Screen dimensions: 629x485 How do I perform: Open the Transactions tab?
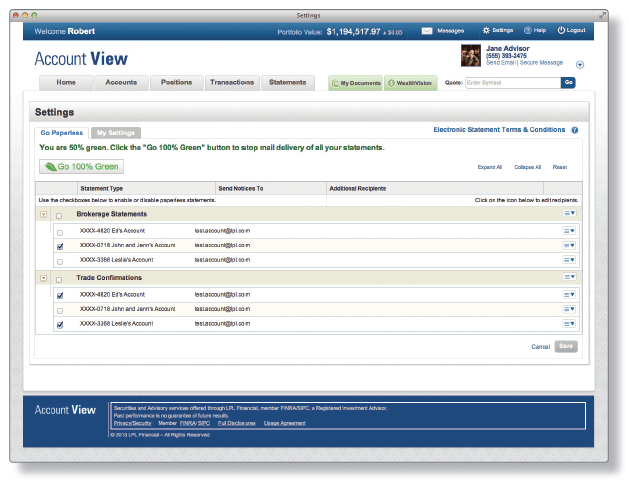(232, 83)
